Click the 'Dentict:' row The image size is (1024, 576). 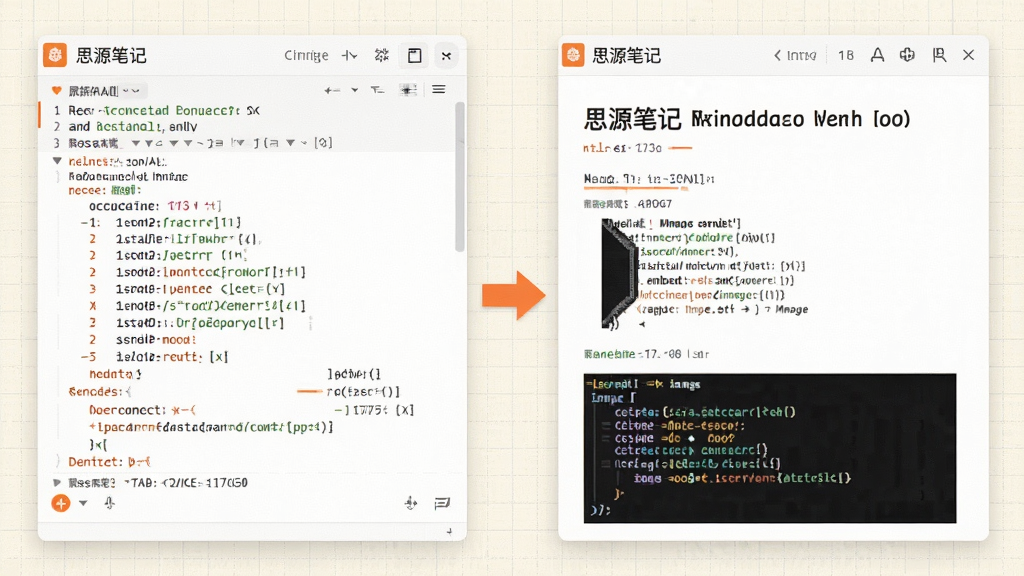coord(110,462)
